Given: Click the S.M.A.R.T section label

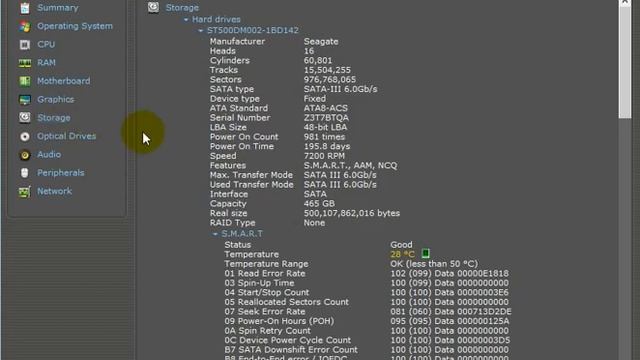Looking at the screenshot, I should (x=242, y=234).
